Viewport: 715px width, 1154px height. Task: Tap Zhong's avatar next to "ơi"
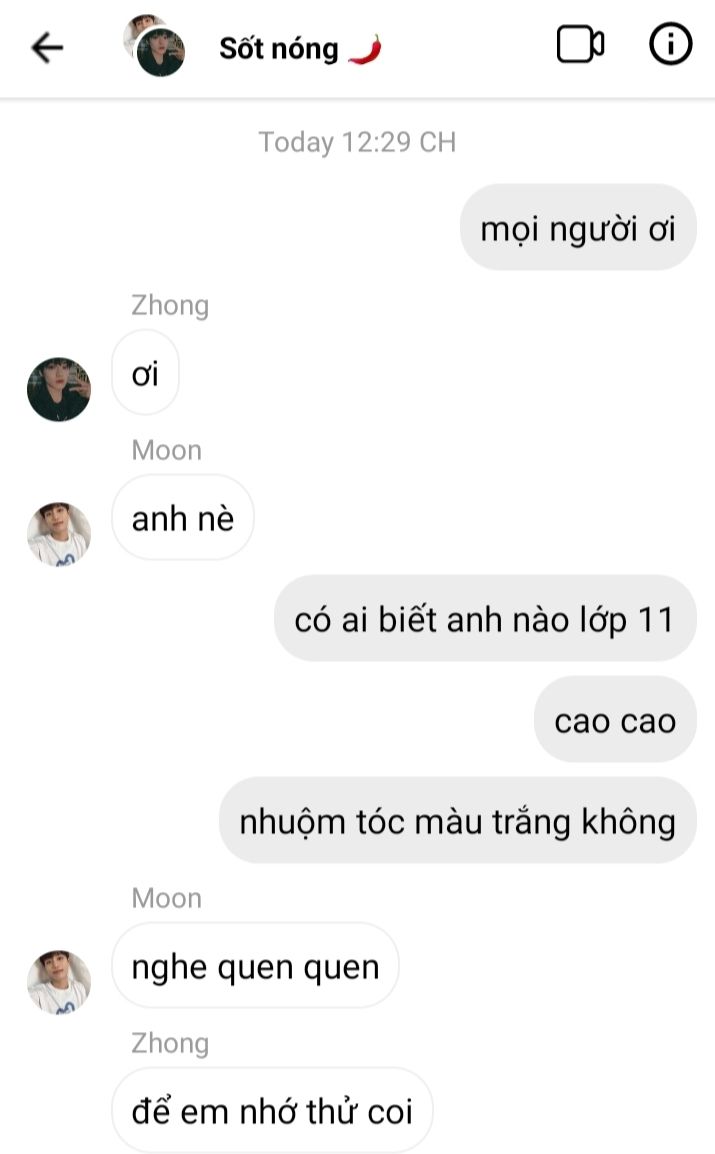(59, 389)
